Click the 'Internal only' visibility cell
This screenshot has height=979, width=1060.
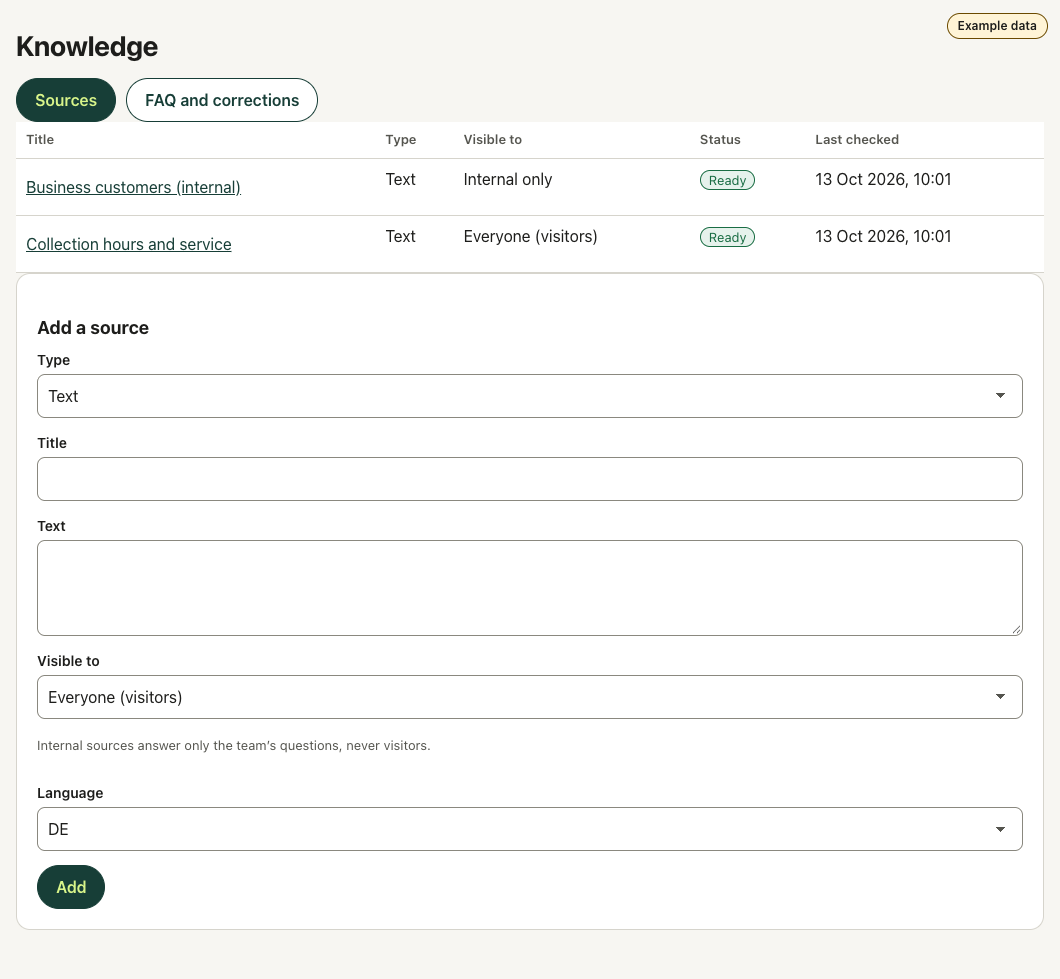(508, 179)
